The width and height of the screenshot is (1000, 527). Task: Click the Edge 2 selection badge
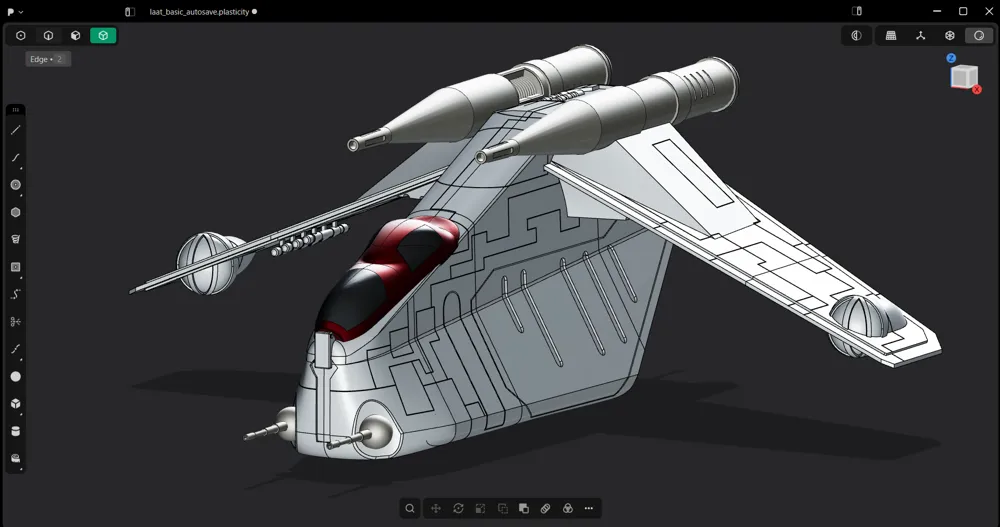coord(48,59)
